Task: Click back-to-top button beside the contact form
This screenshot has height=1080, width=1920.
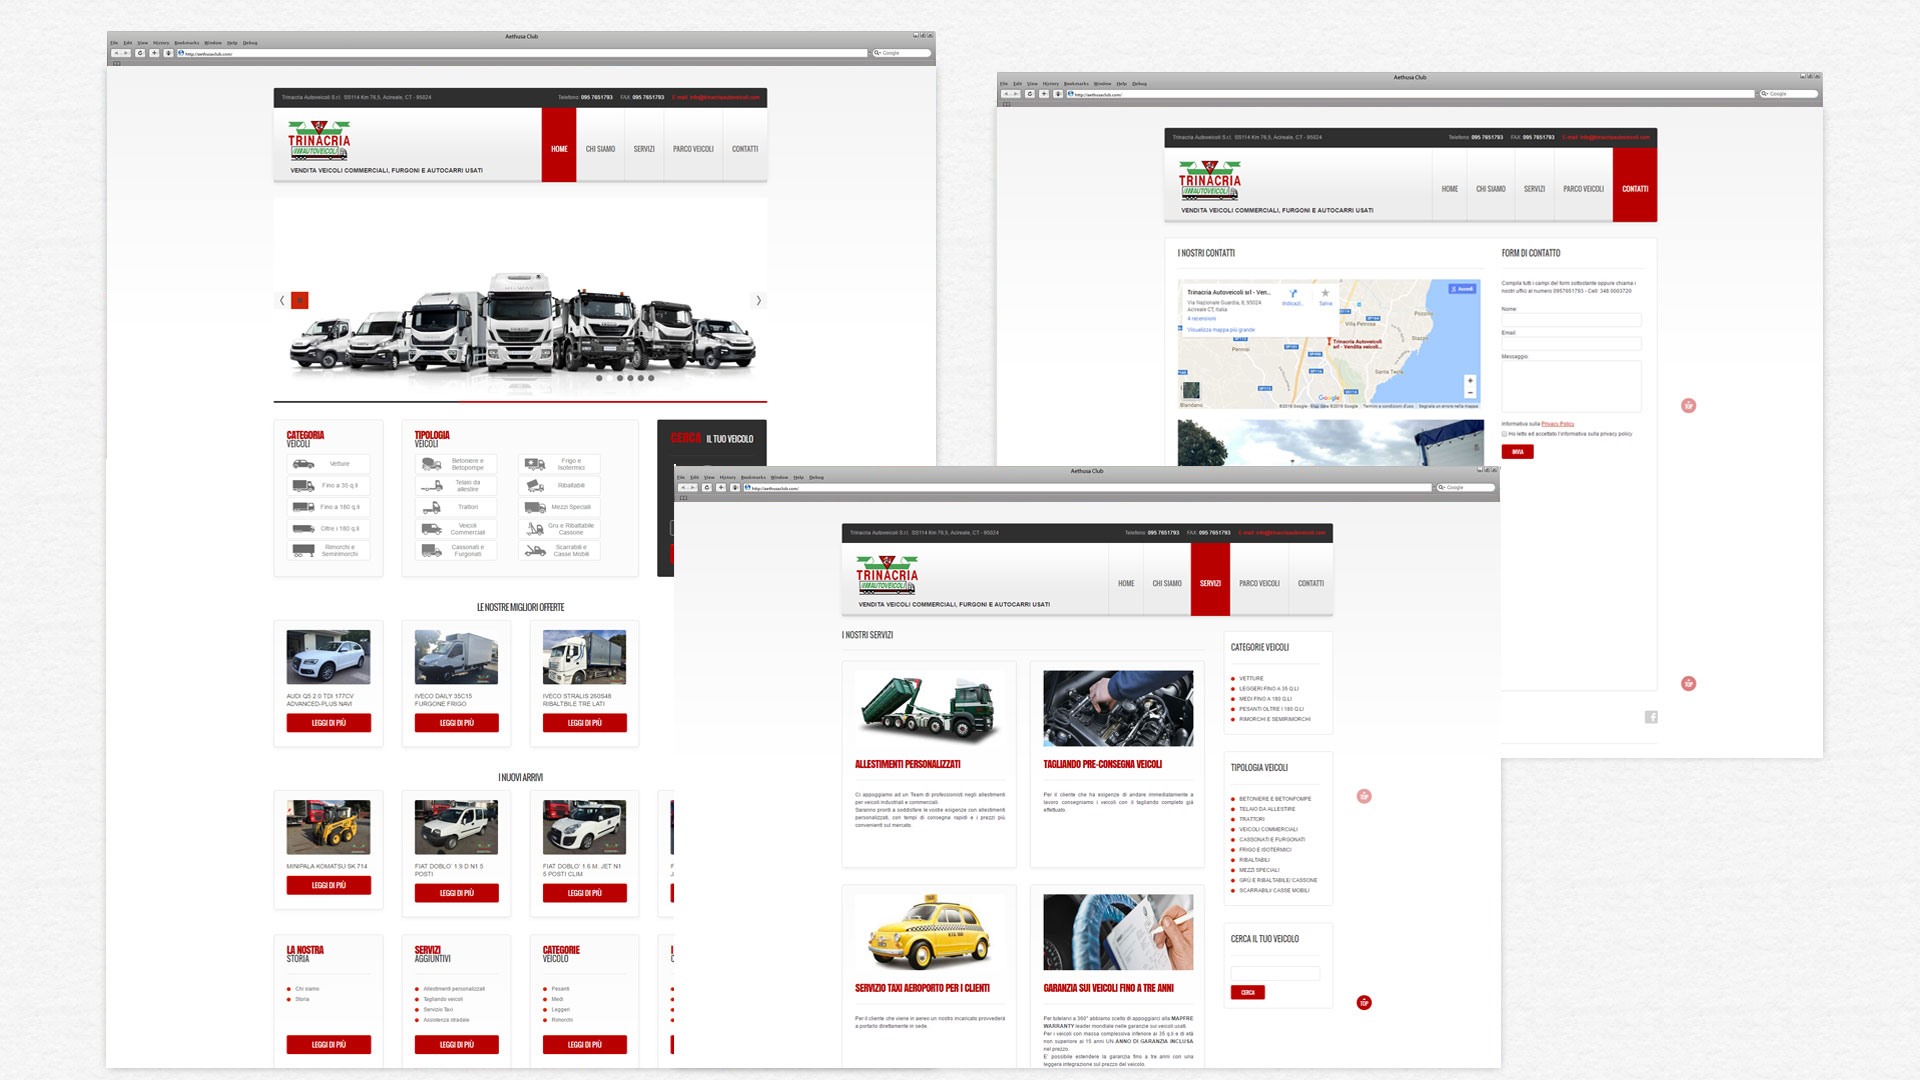Action: 1689,405
